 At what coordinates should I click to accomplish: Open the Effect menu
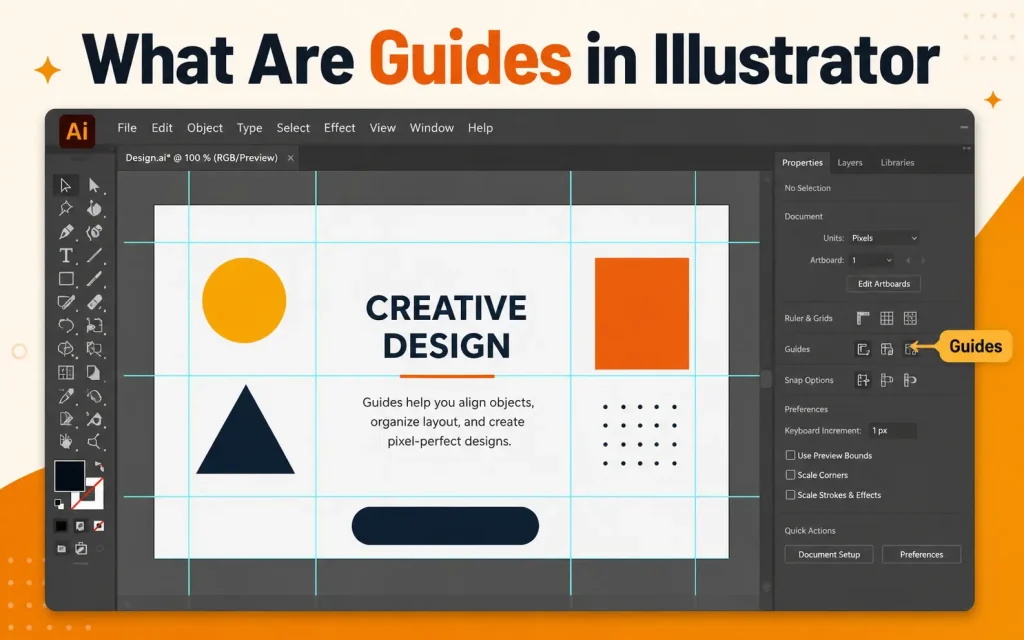coord(340,128)
